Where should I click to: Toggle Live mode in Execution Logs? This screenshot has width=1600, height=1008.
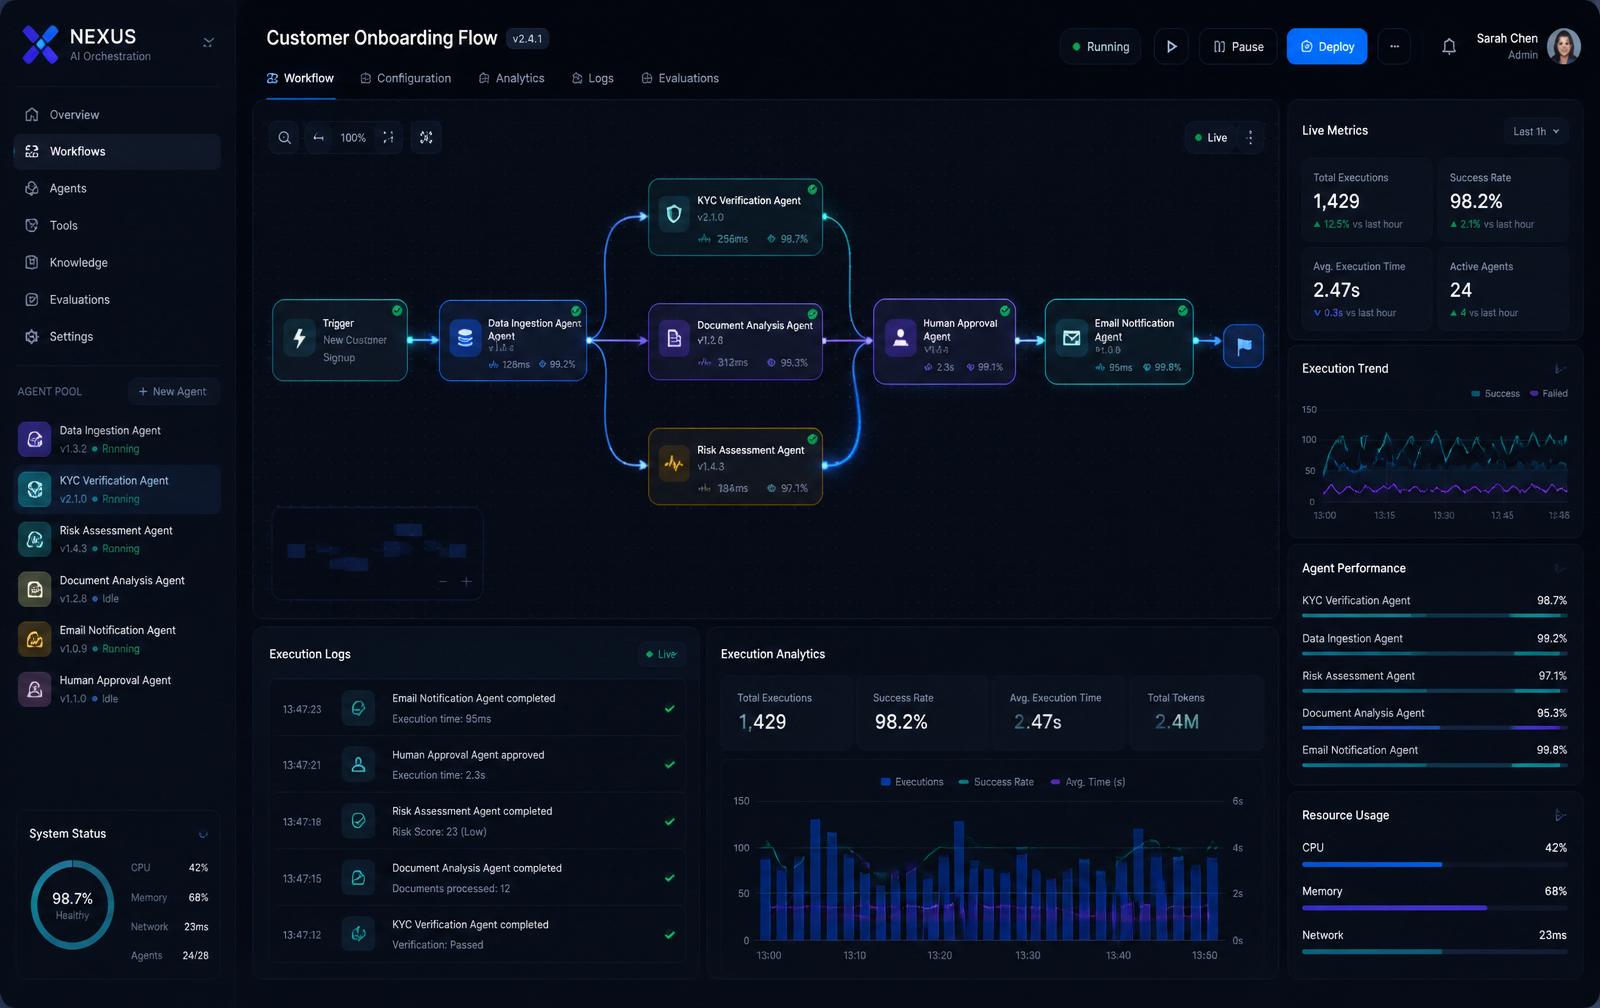tap(660, 654)
